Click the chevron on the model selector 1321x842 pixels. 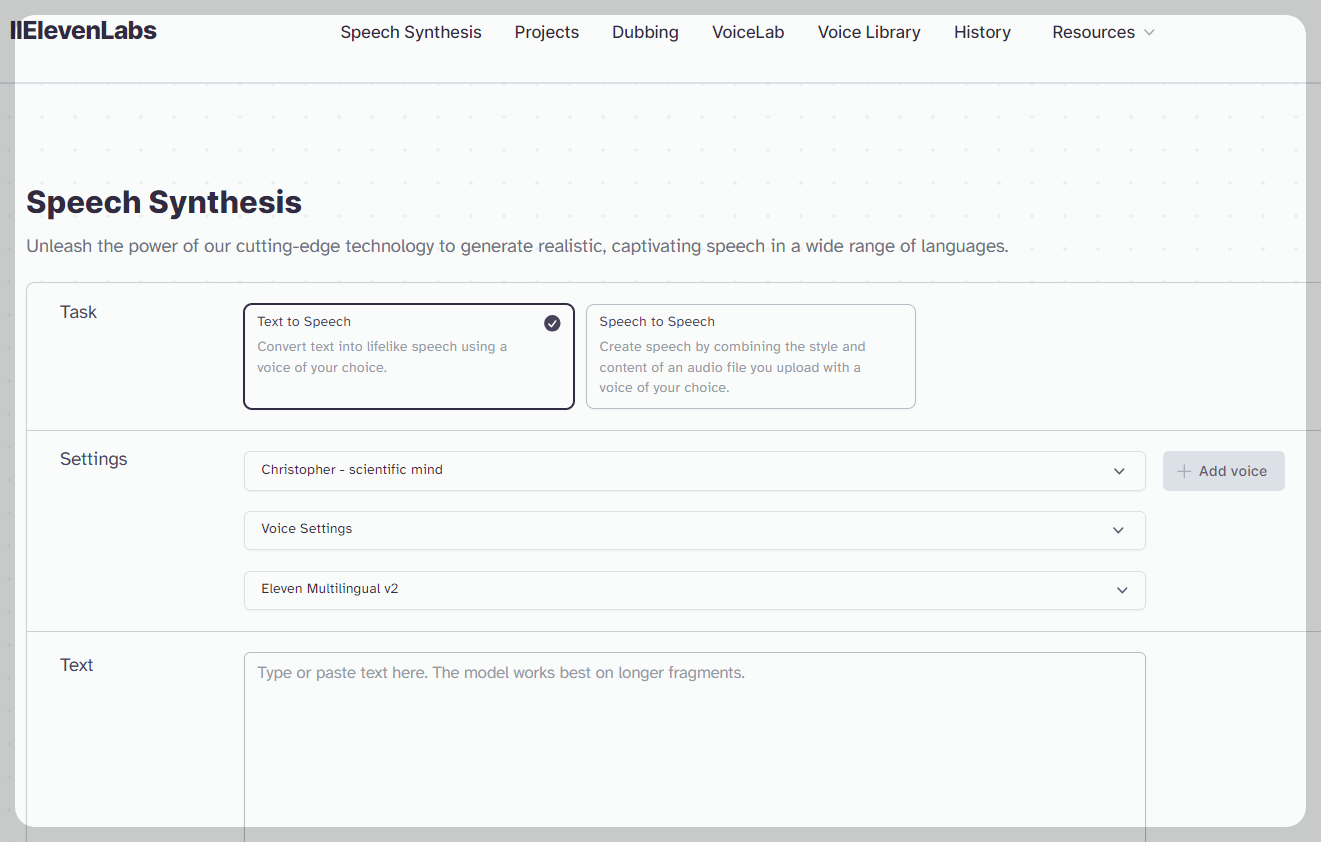tap(1122, 590)
